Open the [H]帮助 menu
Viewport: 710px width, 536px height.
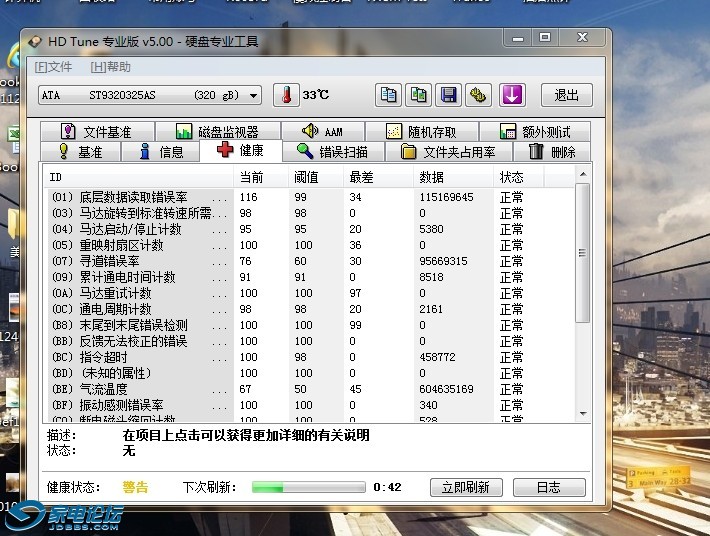[x=110, y=67]
